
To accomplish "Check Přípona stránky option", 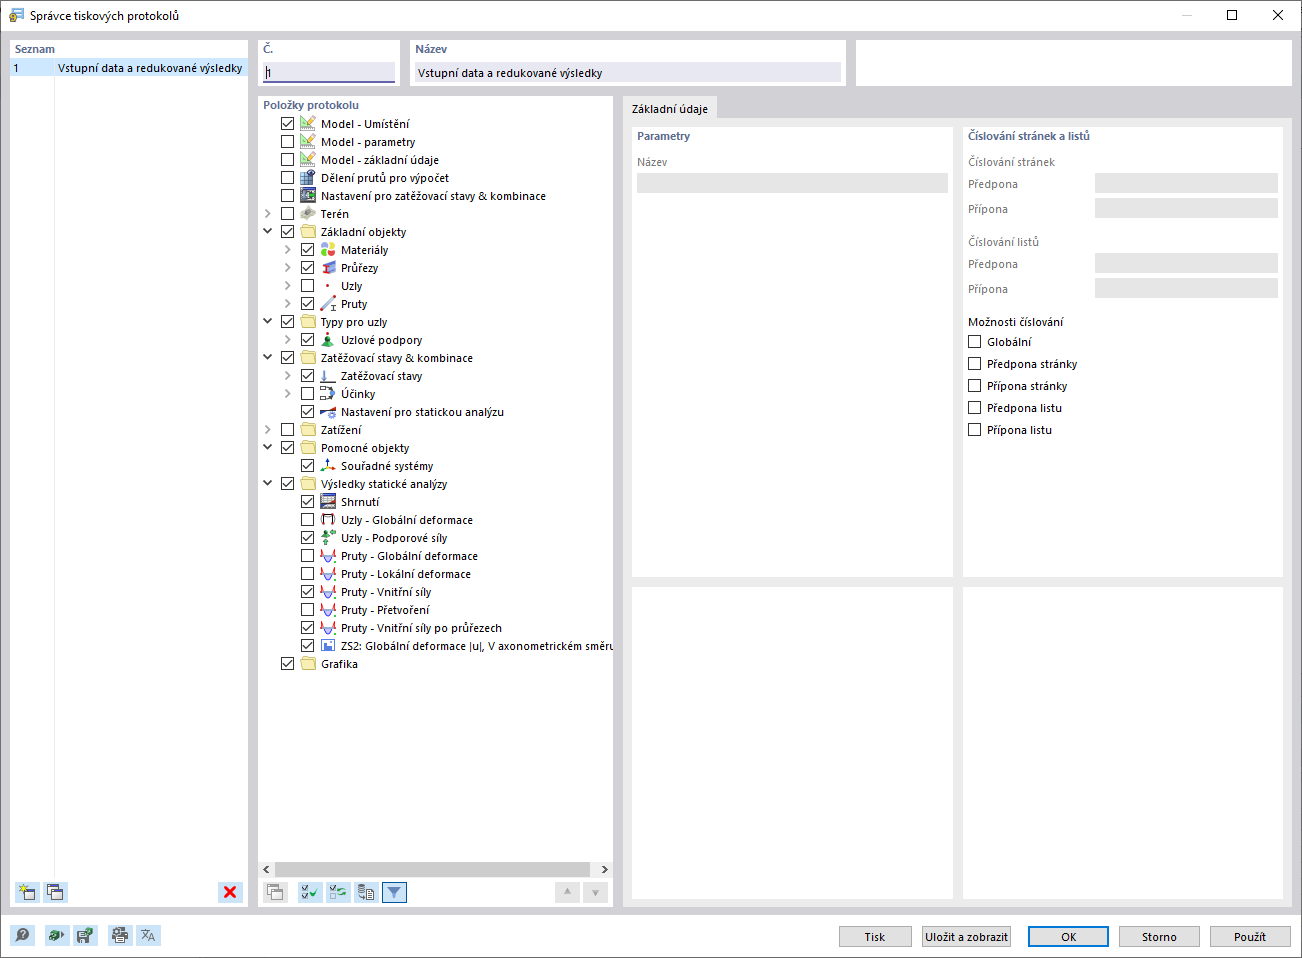I will tap(975, 386).
